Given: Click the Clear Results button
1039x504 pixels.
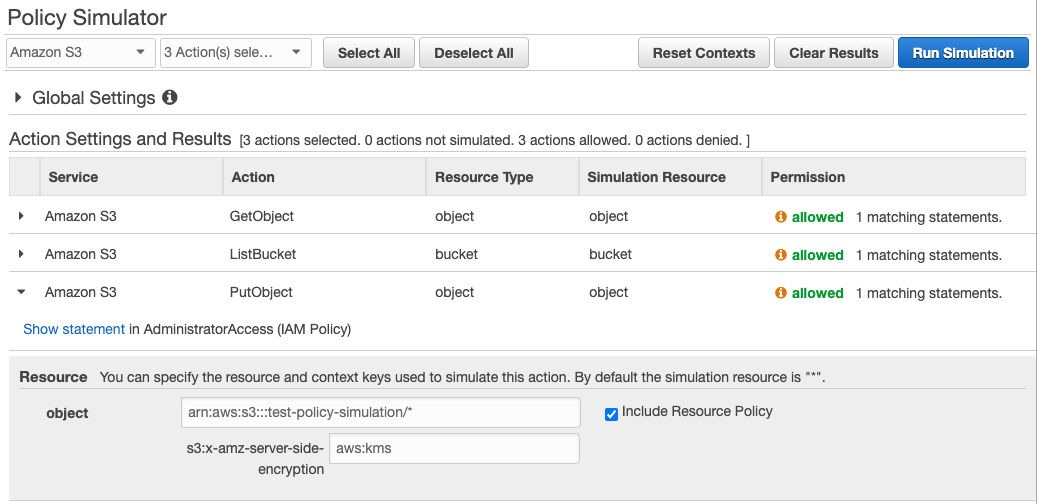Looking at the screenshot, I should [x=833, y=53].
